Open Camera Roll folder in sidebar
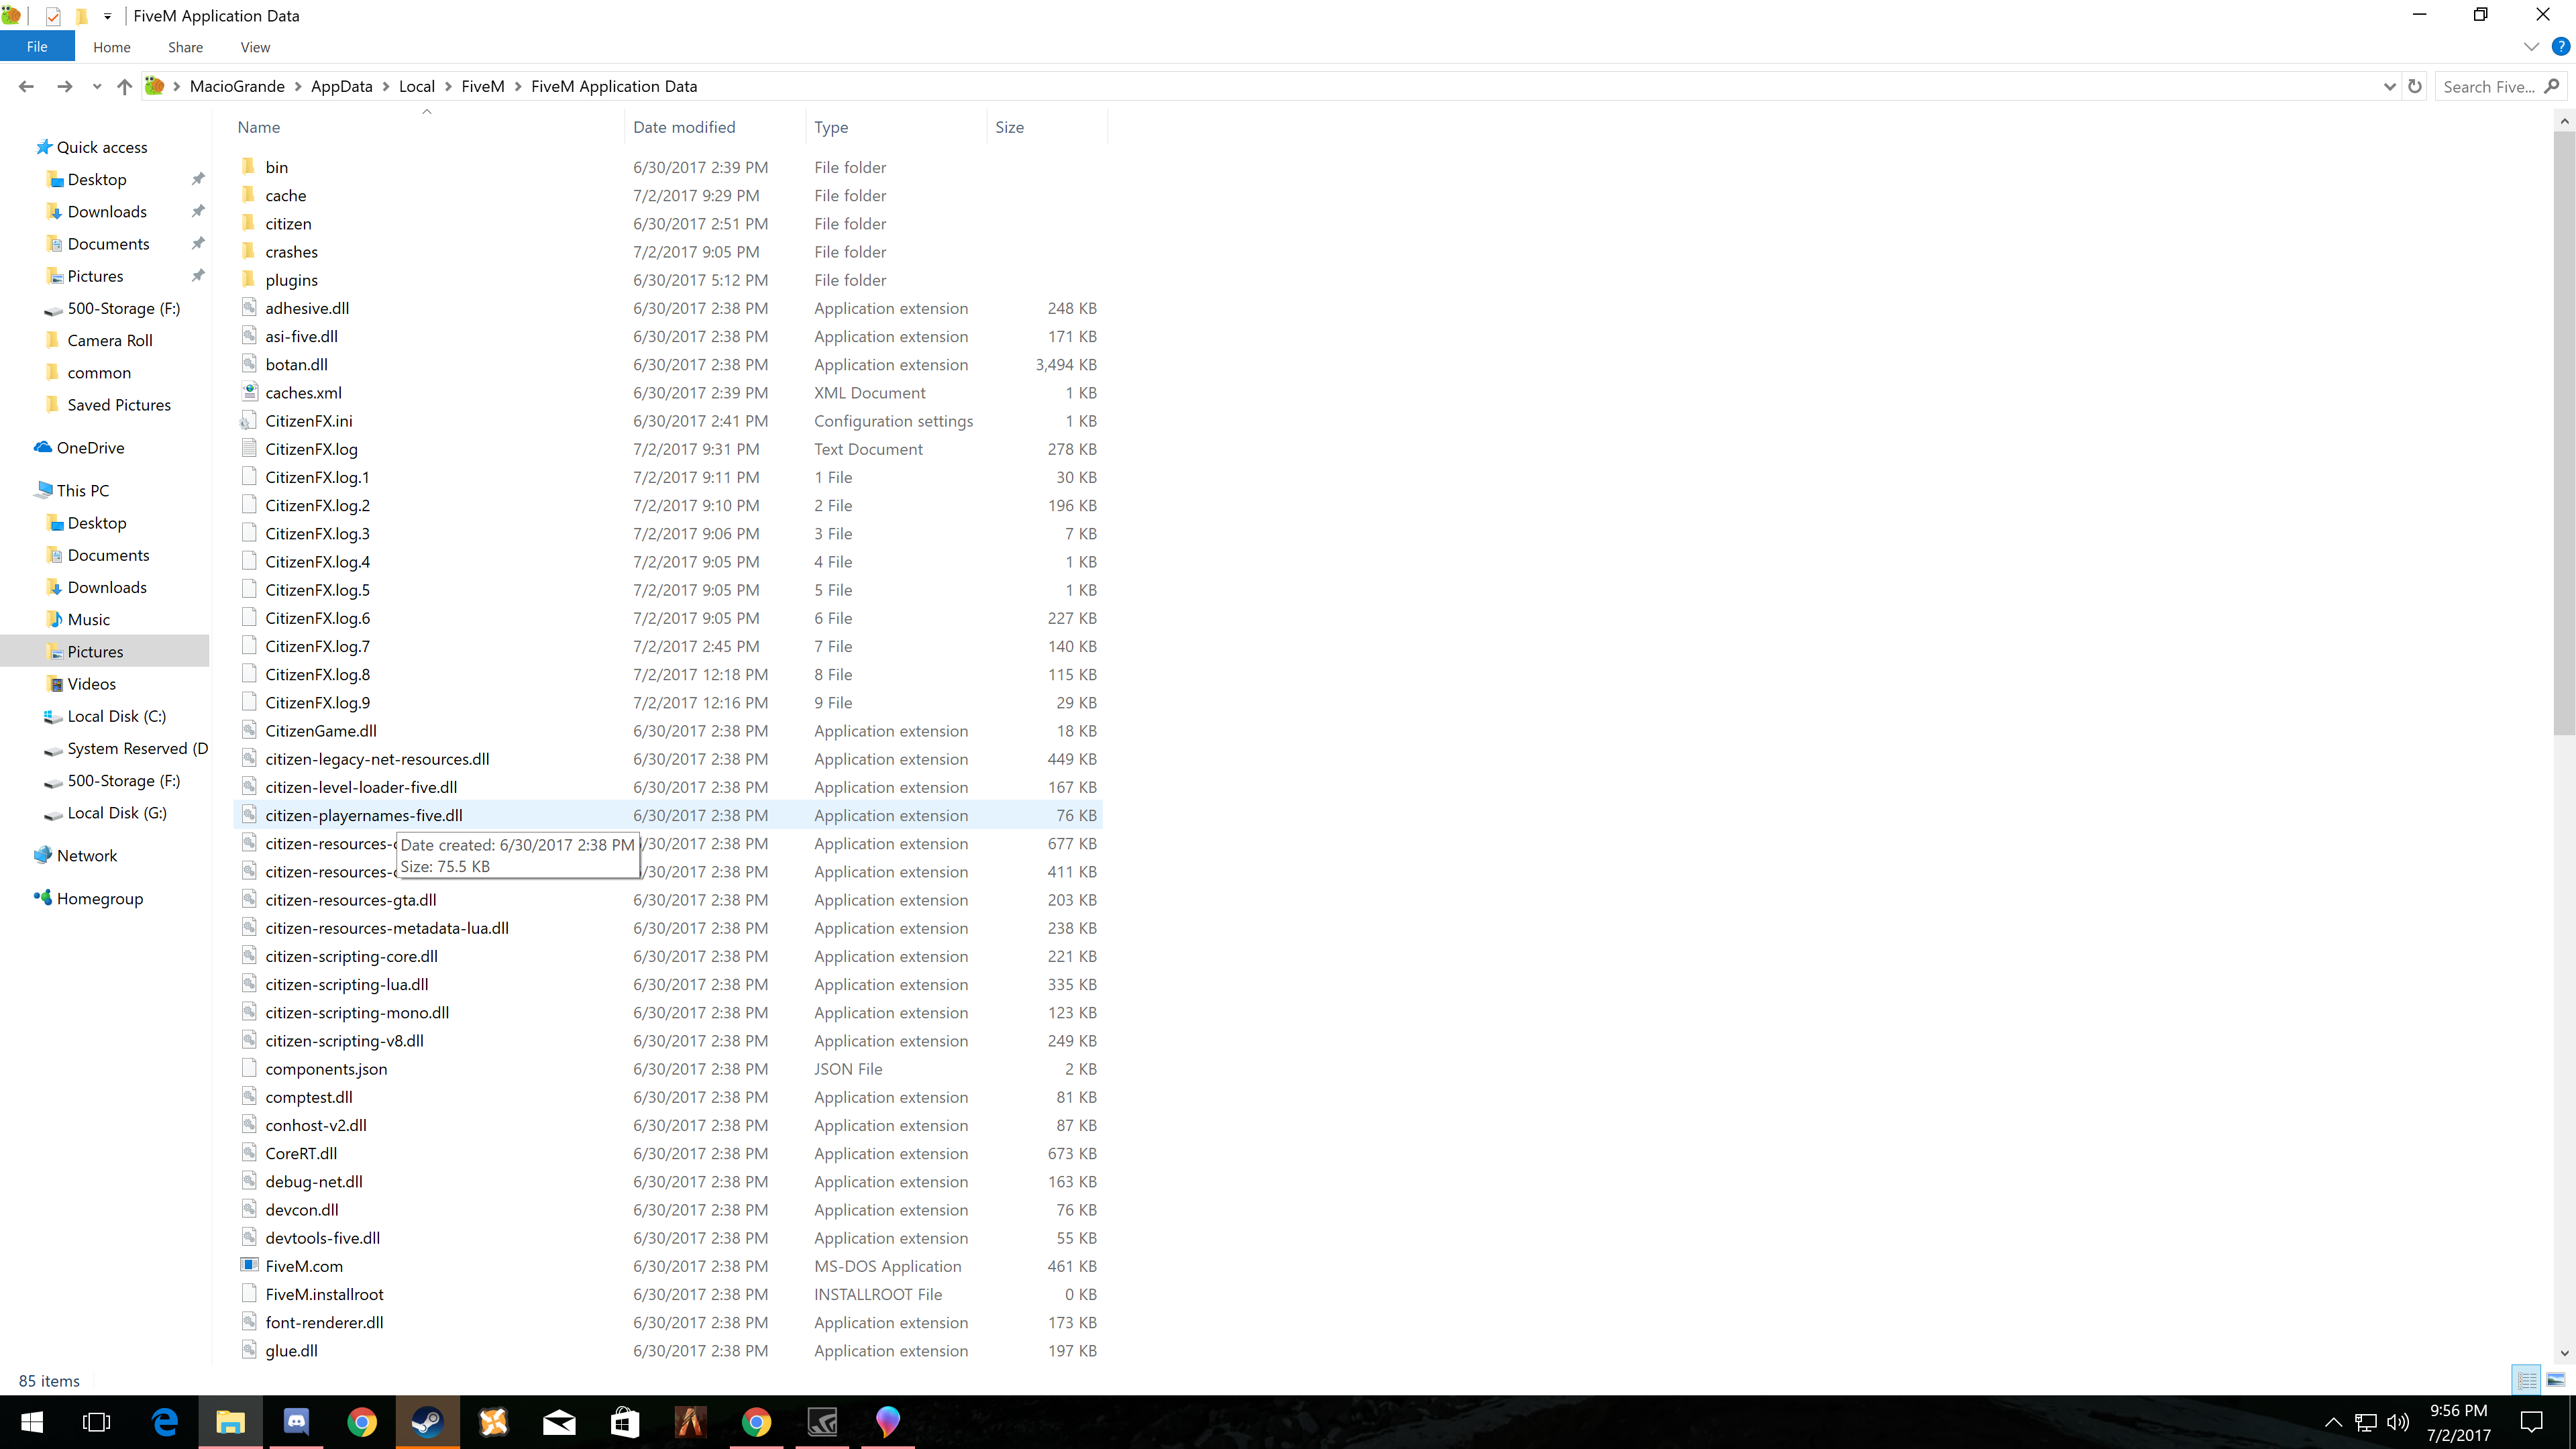2576x1449 pixels. click(x=110, y=341)
